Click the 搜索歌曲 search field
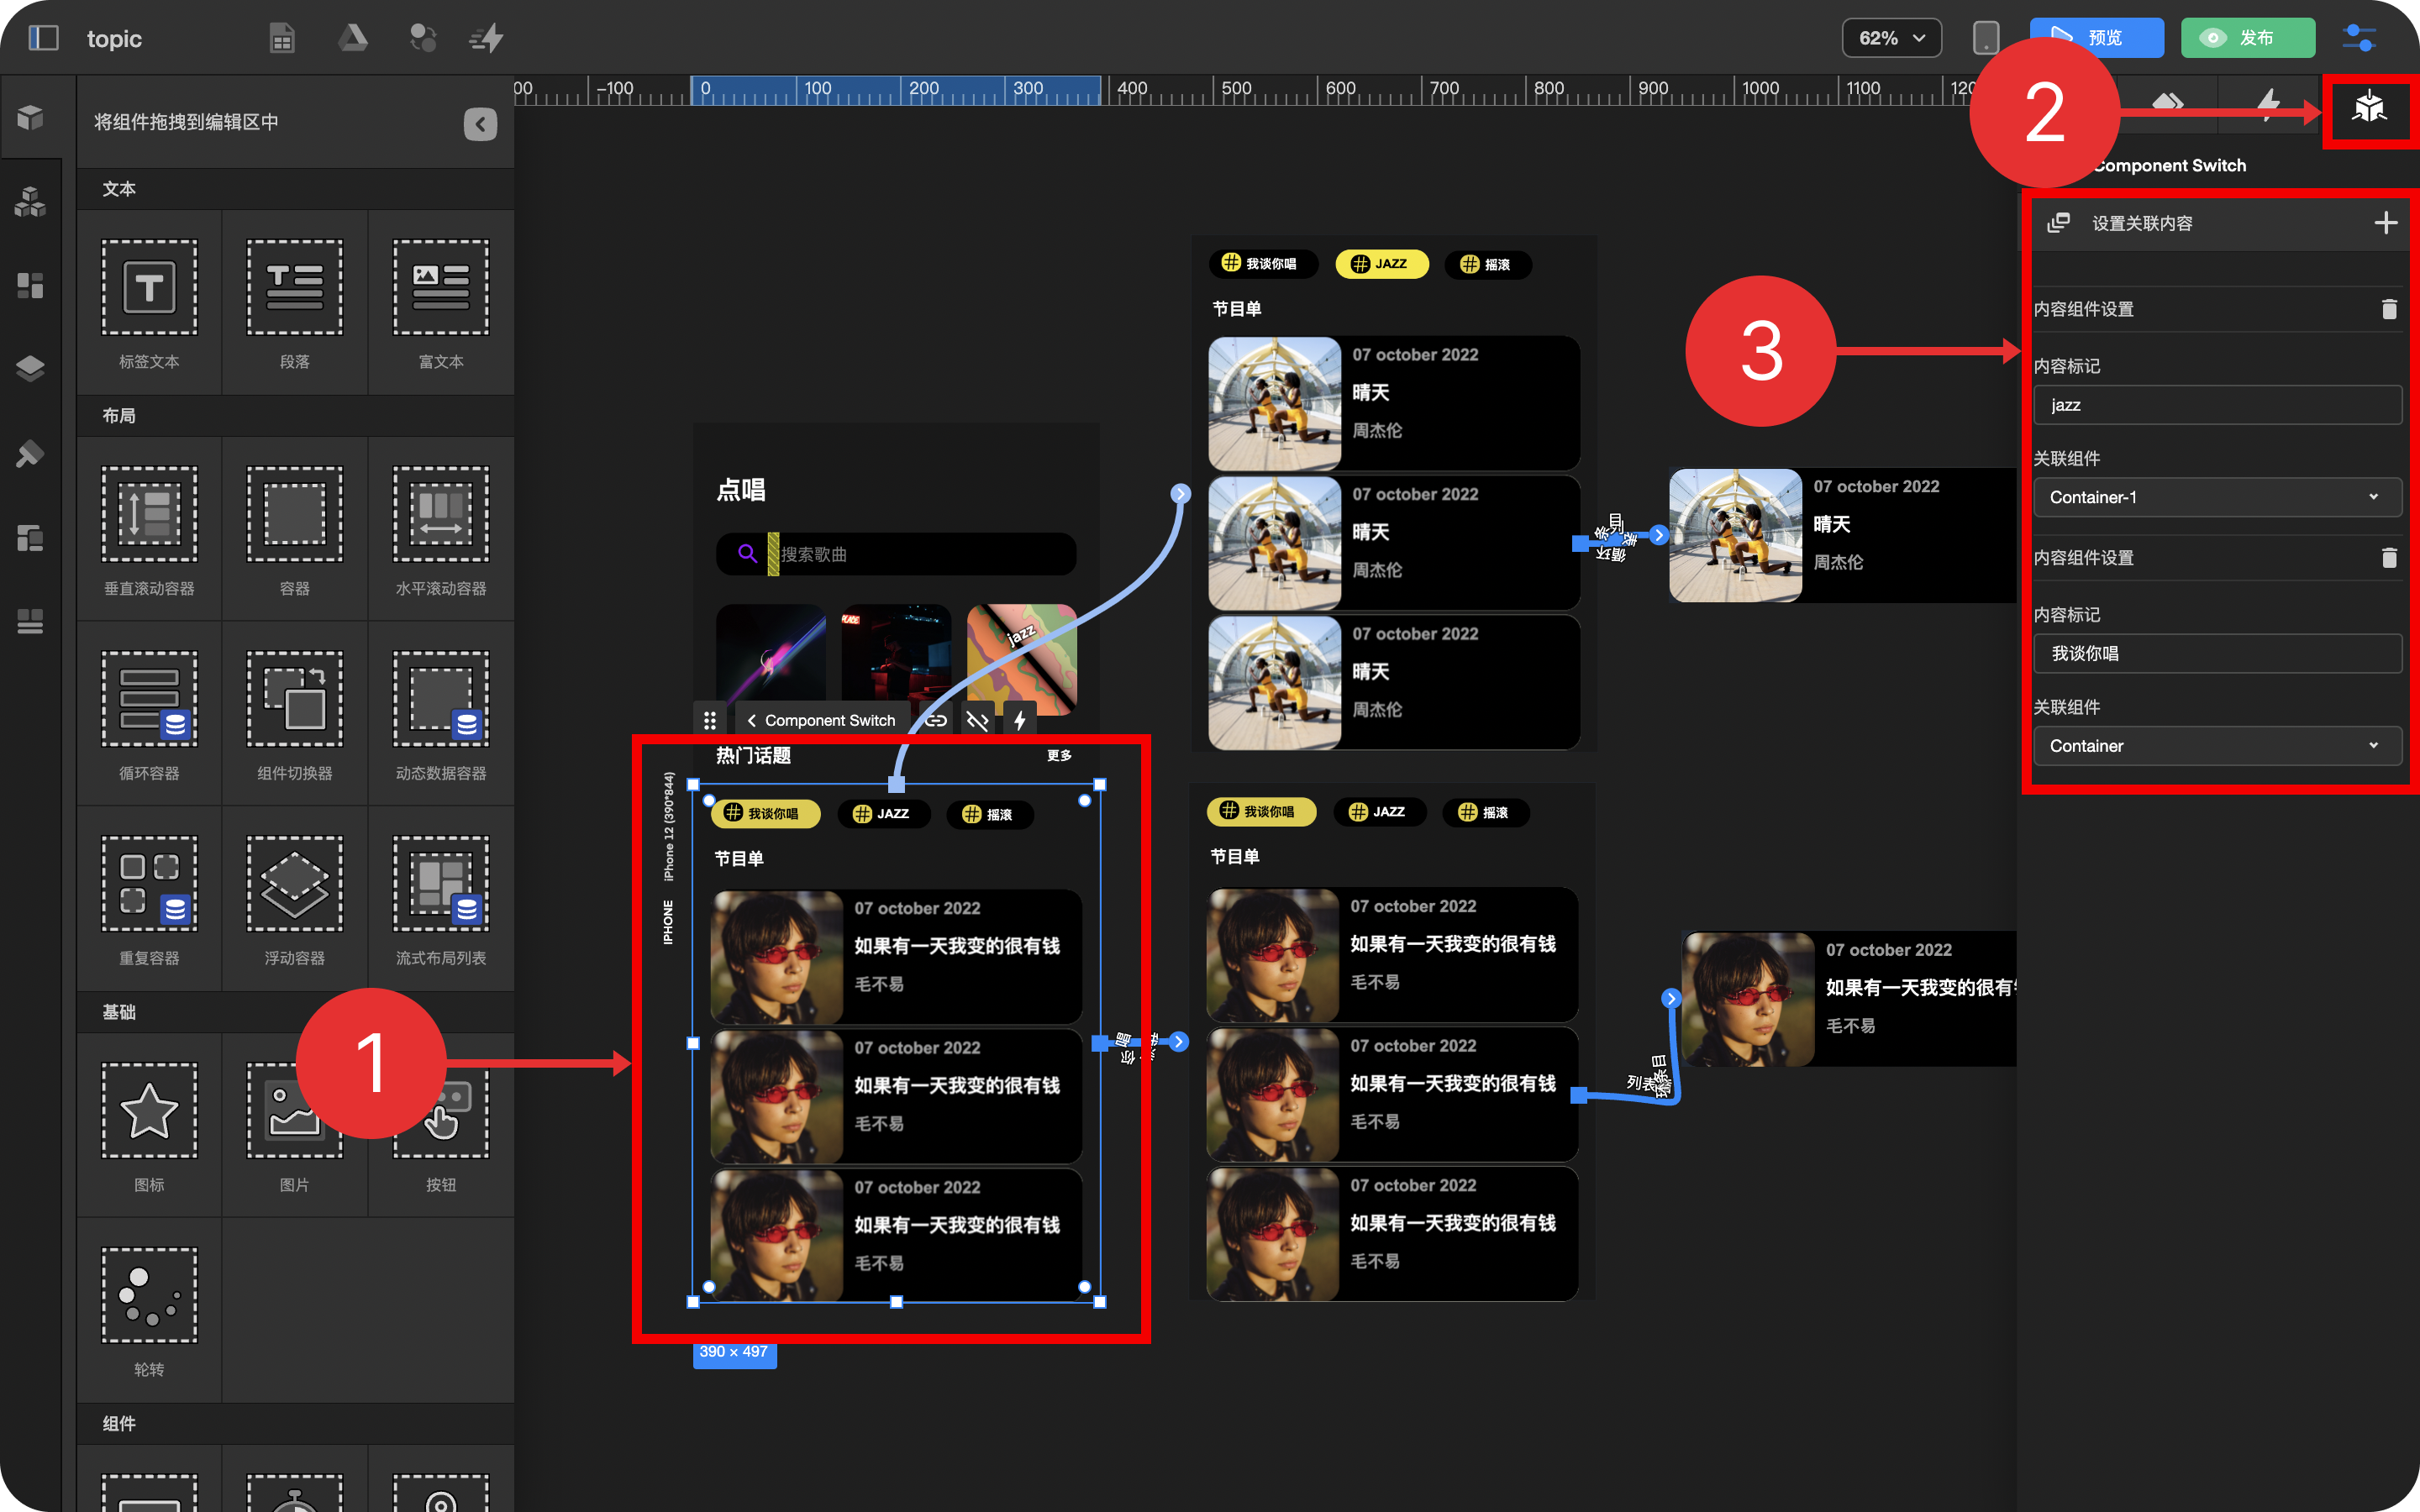This screenshot has height=1512, width=2420. click(896, 554)
